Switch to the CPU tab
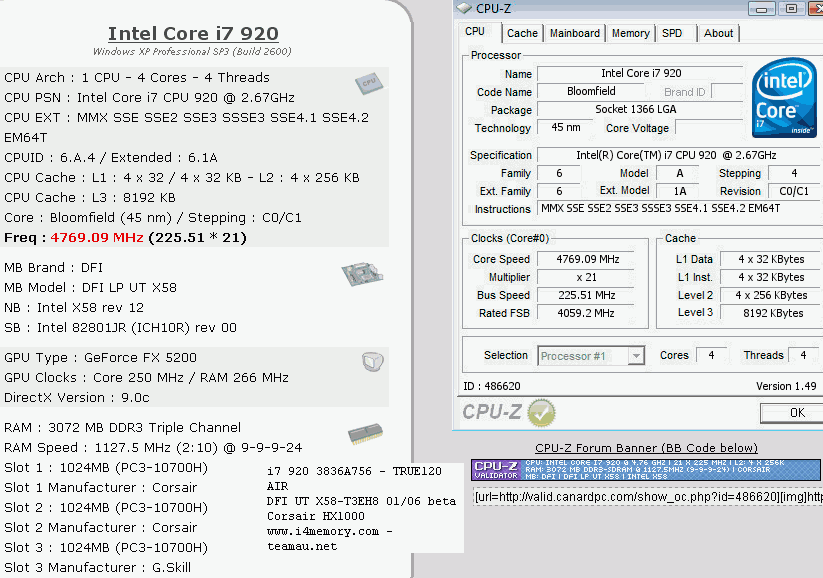 pos(475,31)
